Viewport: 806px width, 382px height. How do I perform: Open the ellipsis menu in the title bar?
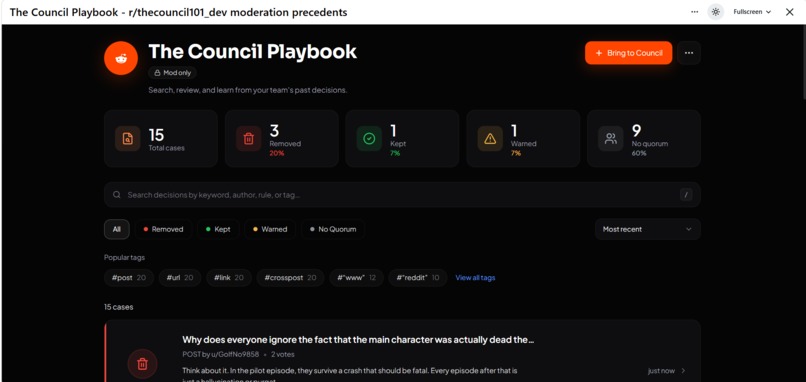(694, 12)
